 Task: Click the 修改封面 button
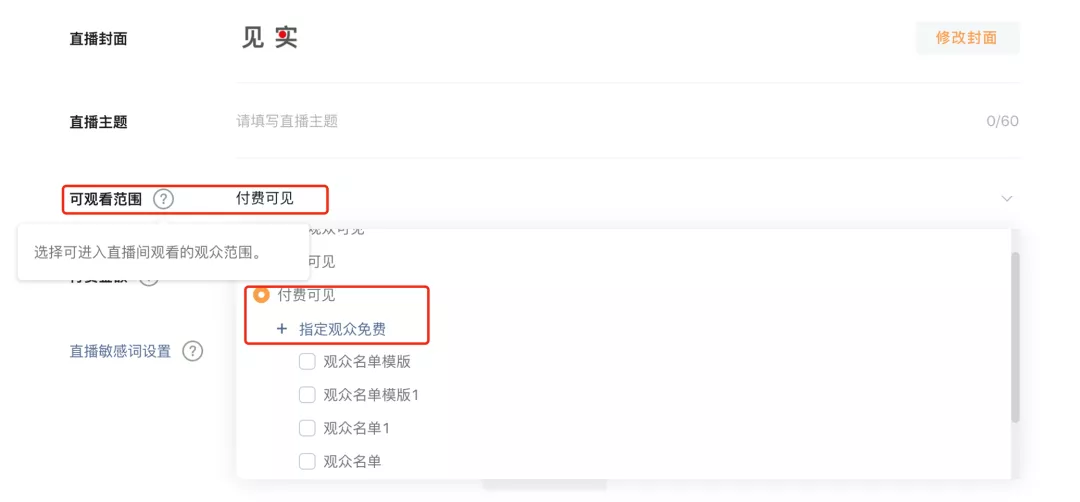(966, 38)
